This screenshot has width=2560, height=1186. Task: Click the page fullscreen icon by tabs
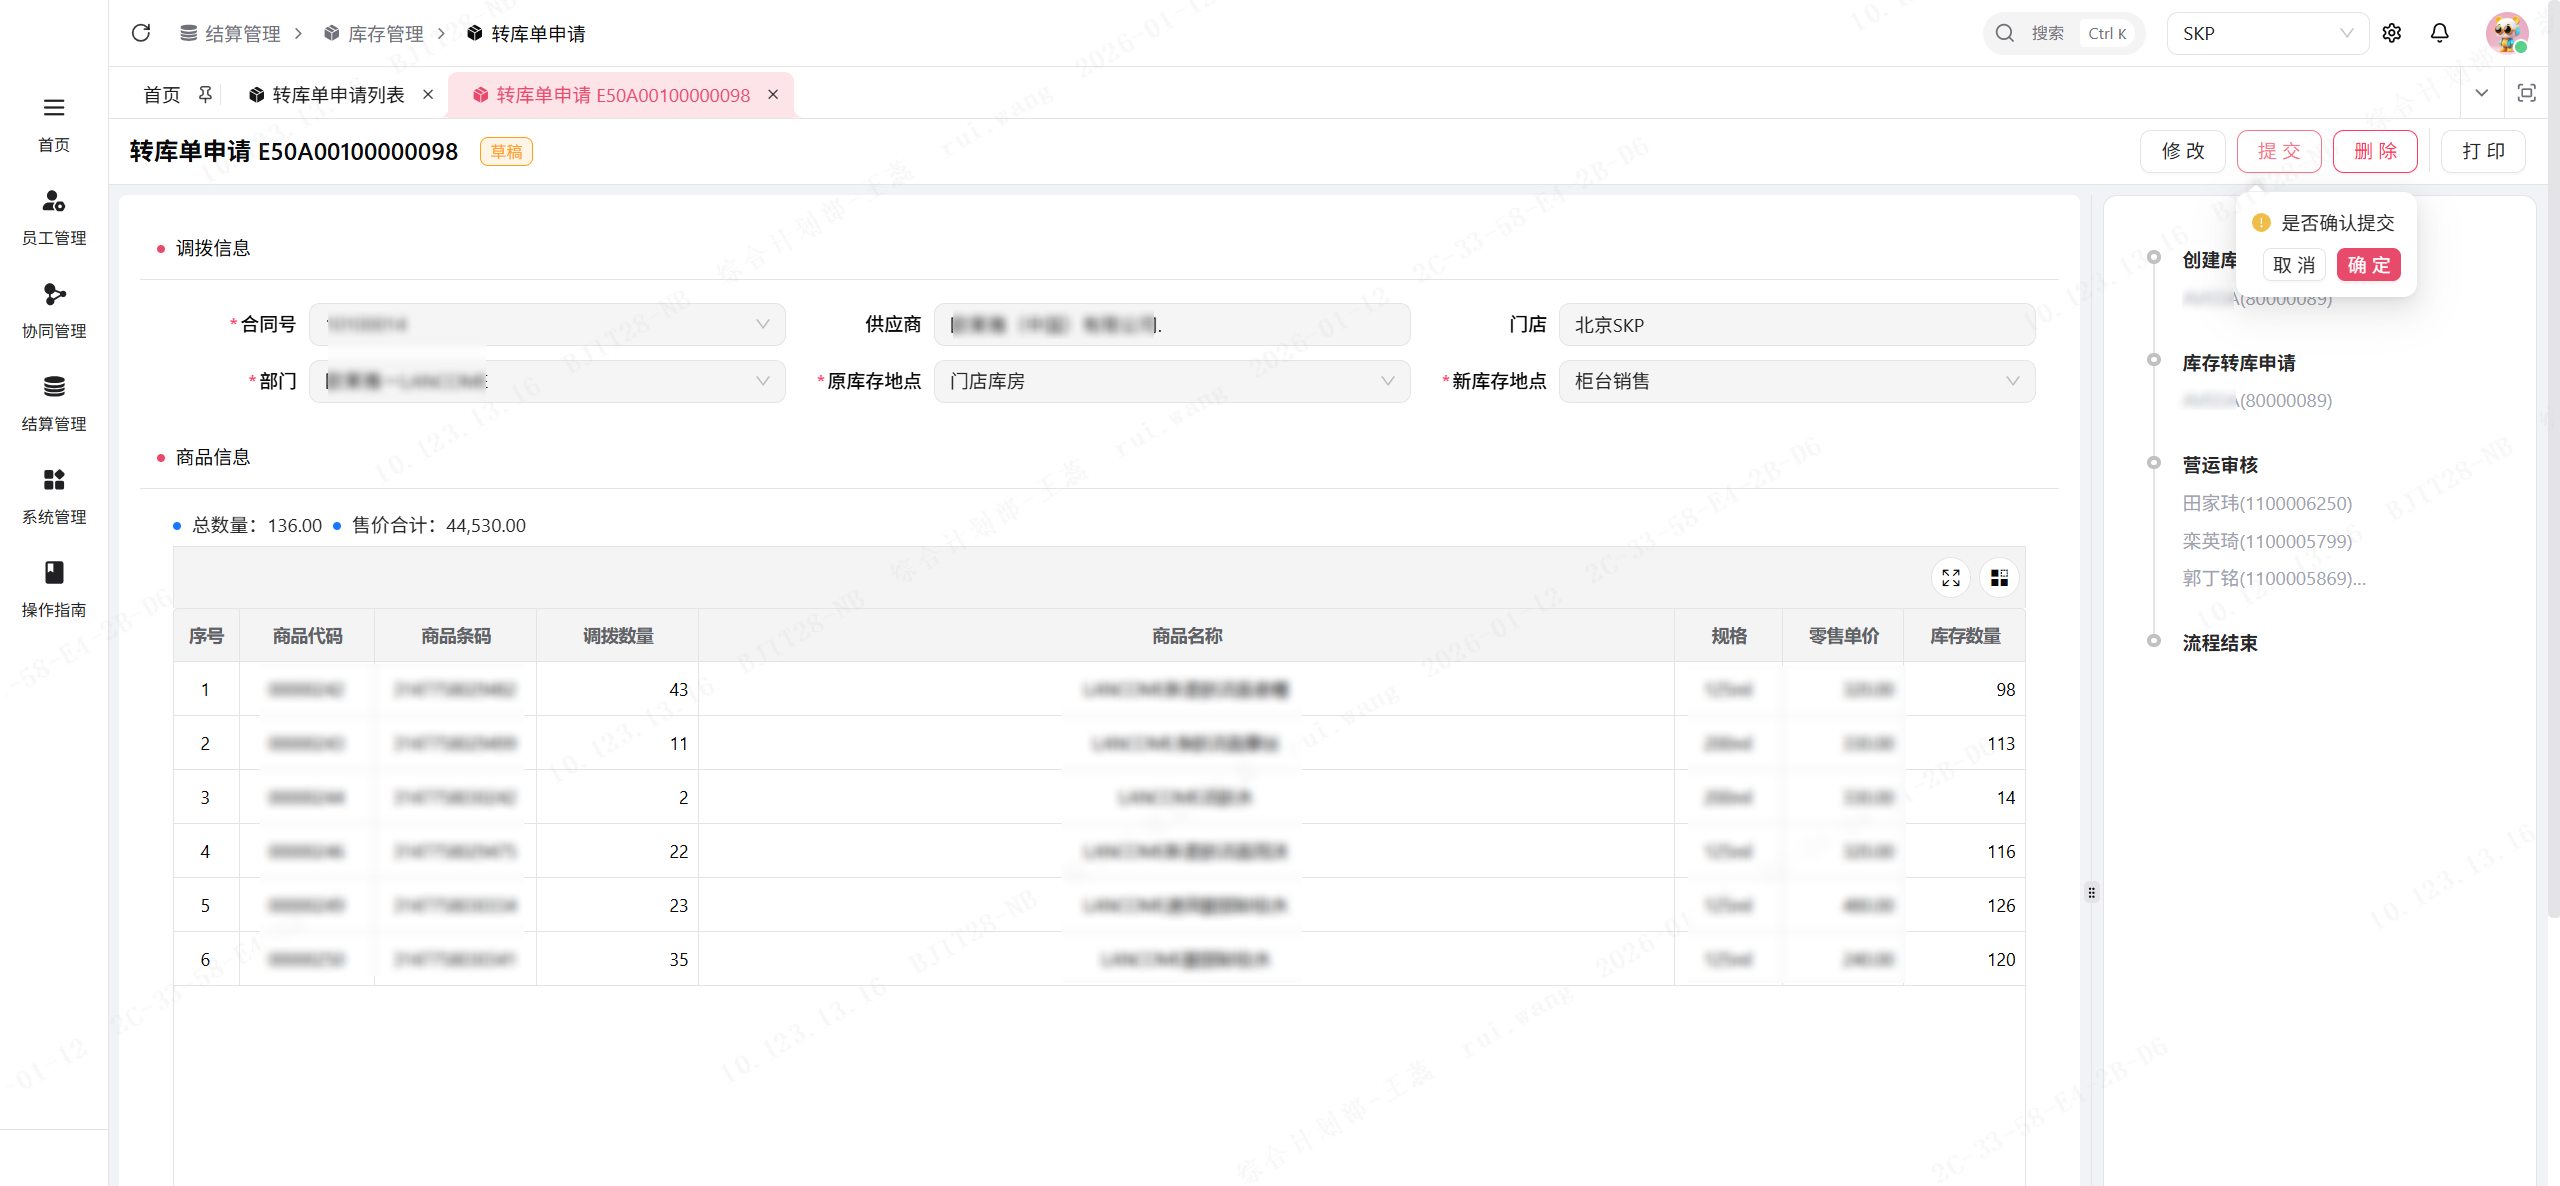point(2527,93)
